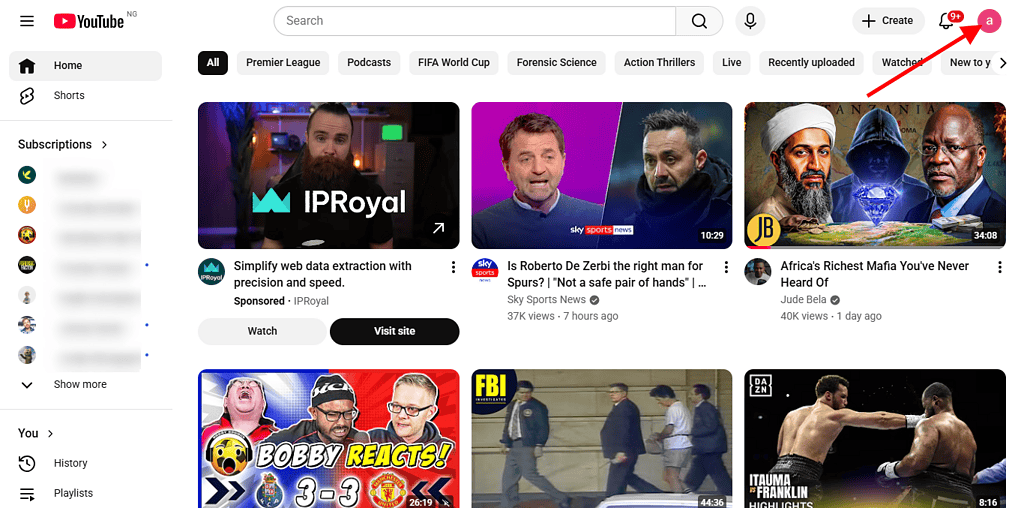Select the FIFA World Cup chip
Image resolution: width=1024 pixels, height=508 pixels.
pos(454,63)
